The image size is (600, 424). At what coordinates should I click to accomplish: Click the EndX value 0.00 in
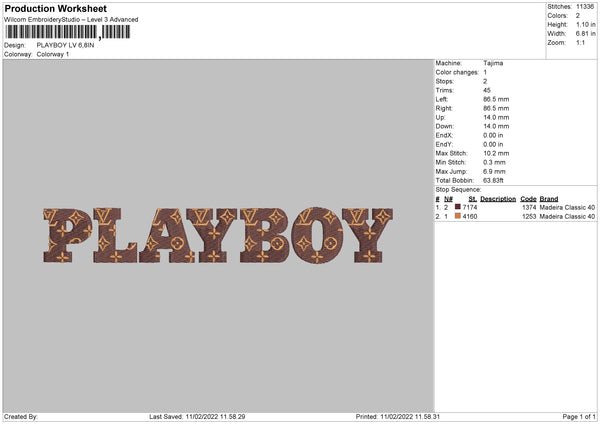point(493,135)
